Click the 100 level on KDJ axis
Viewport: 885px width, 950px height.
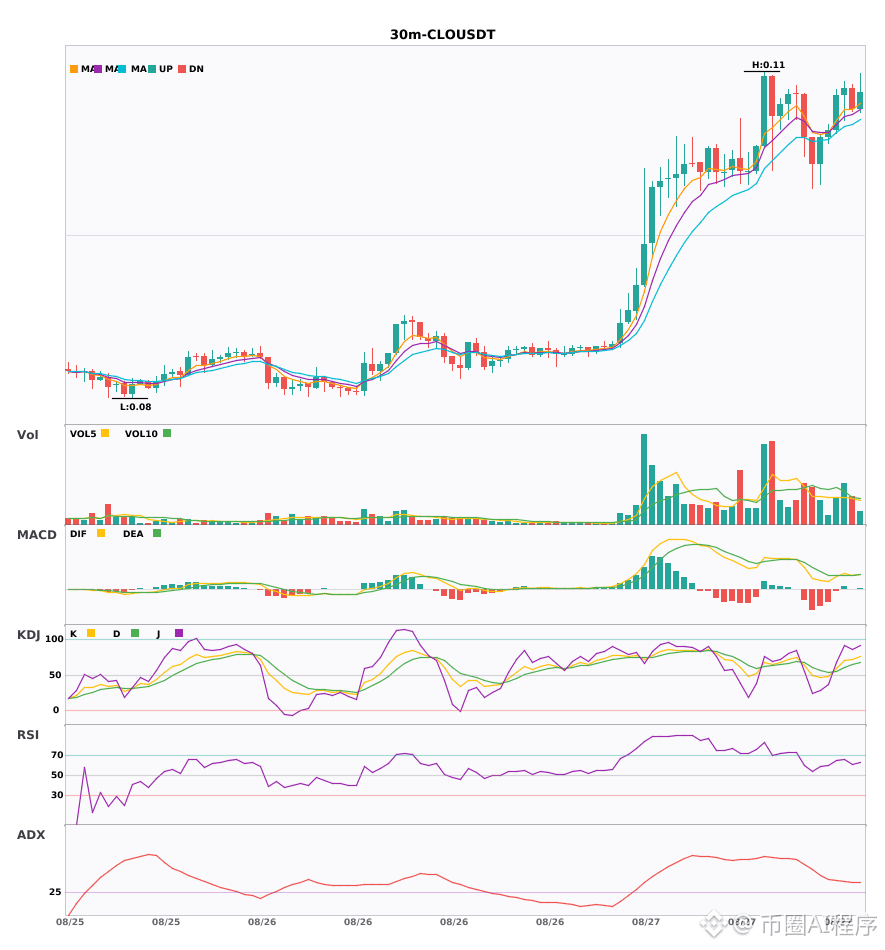point(55,639)
